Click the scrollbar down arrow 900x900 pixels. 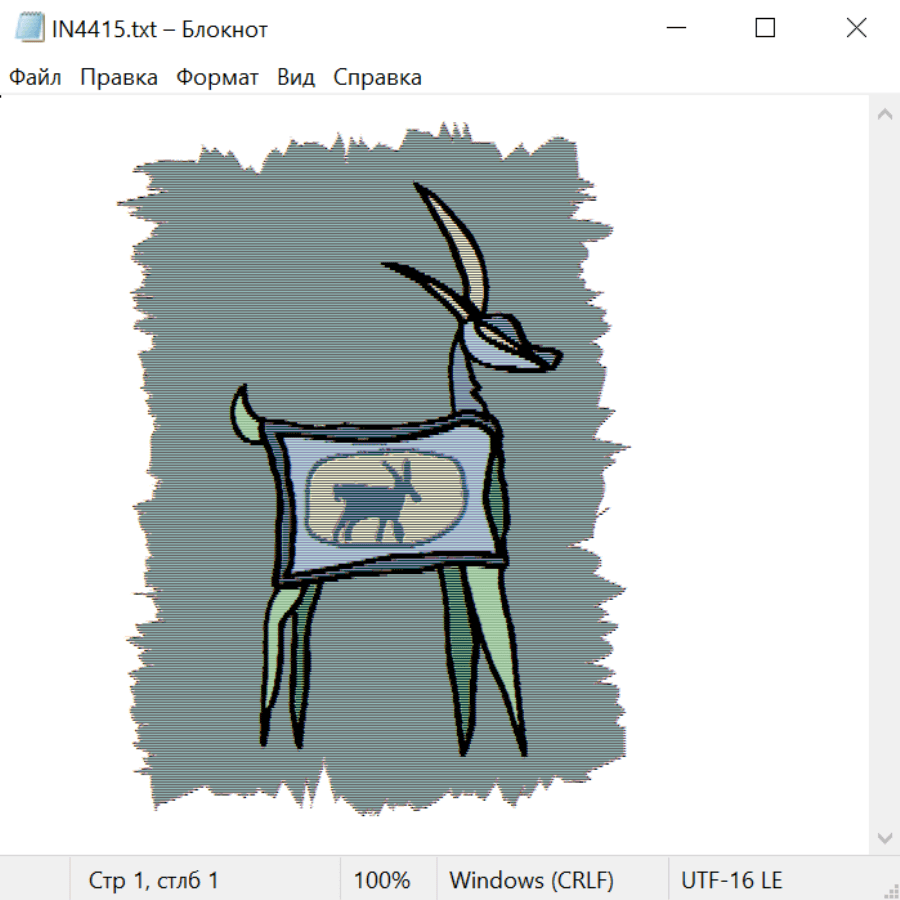(884, 836)
